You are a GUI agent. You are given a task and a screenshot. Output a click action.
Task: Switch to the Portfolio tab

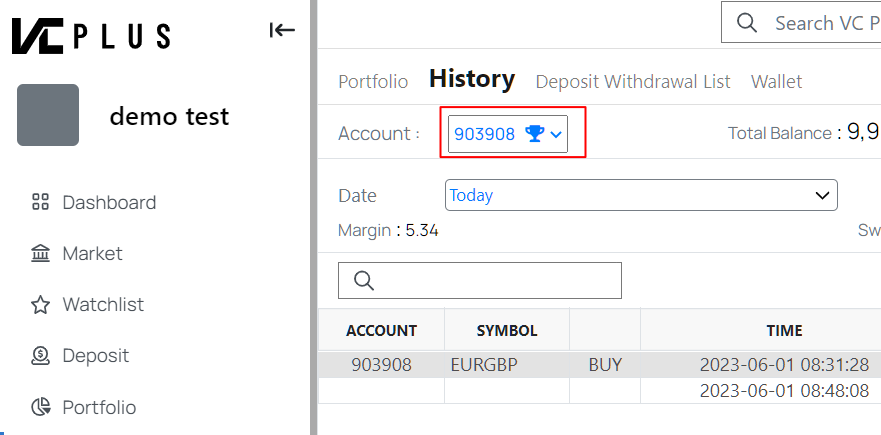tap(373, 82)
